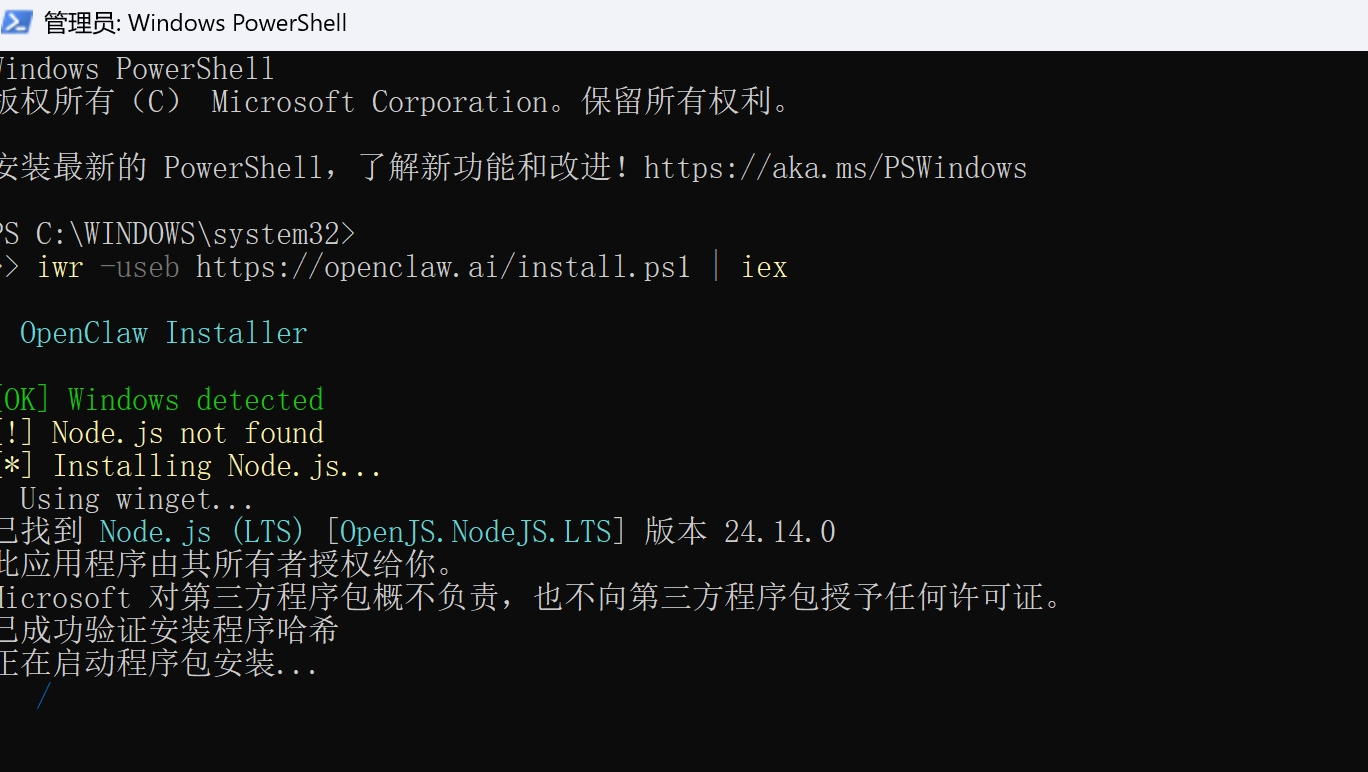Image resolution: width=1368 pixels, height=772 pixels.
Task: Click the version number 24.14.0
Action: click(780, 532)
